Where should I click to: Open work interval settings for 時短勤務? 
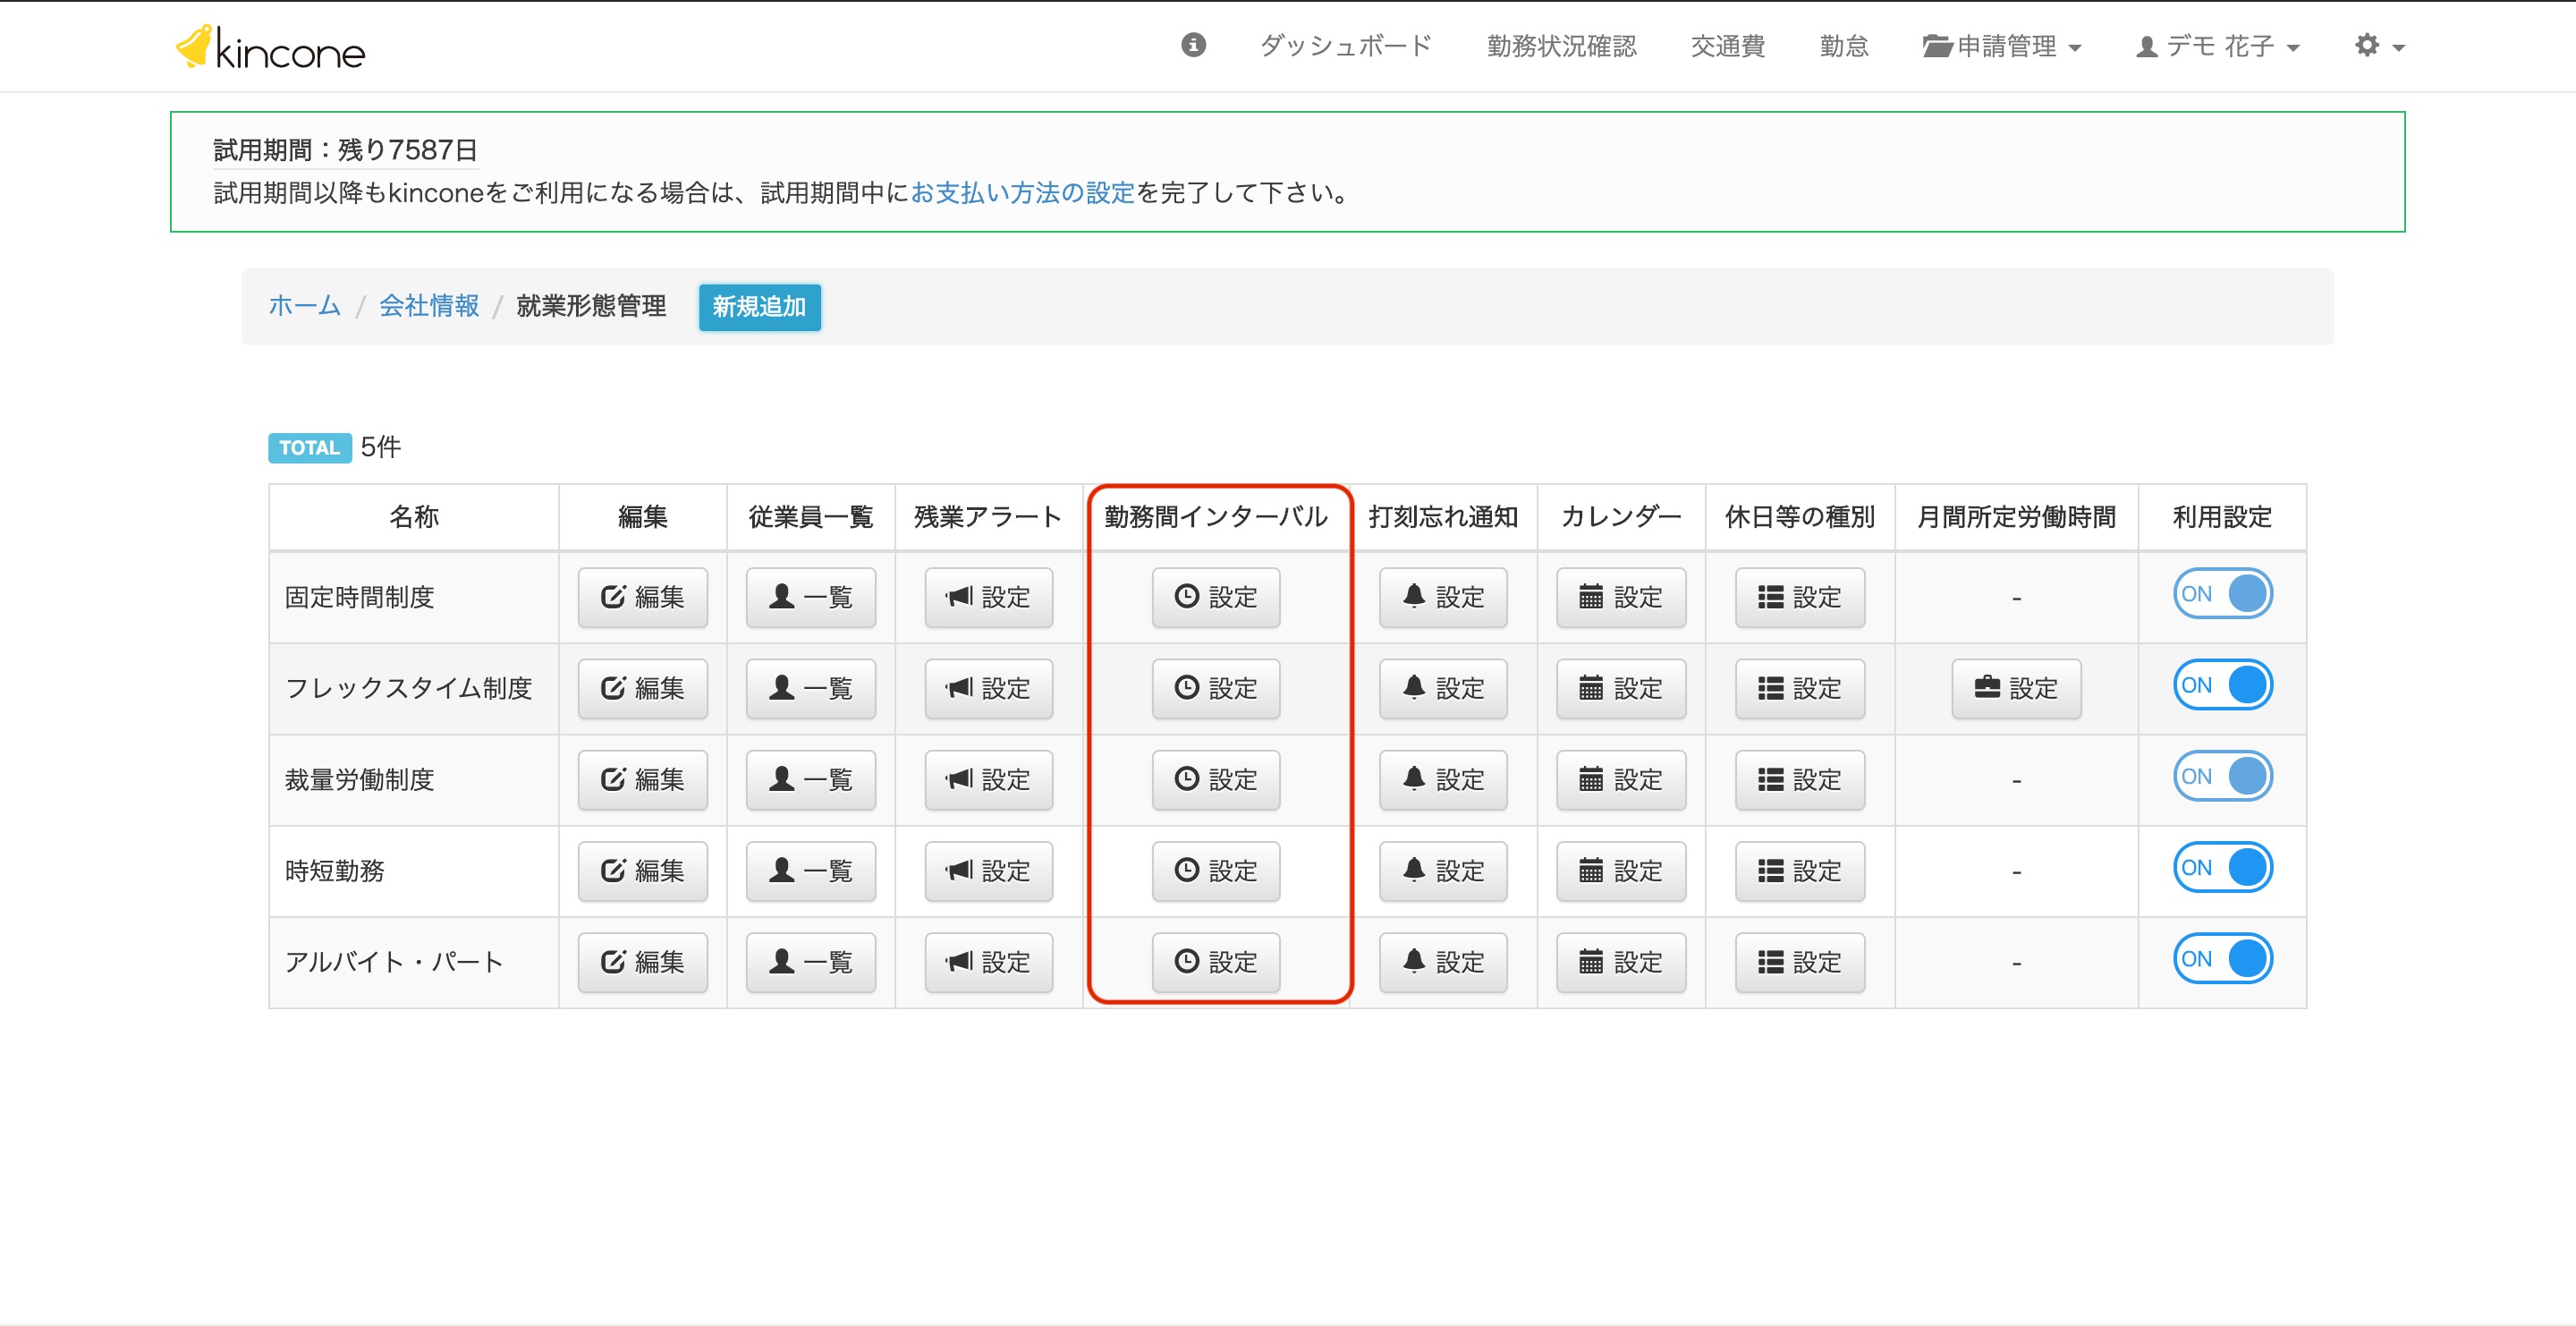[x=1216, y=871]
